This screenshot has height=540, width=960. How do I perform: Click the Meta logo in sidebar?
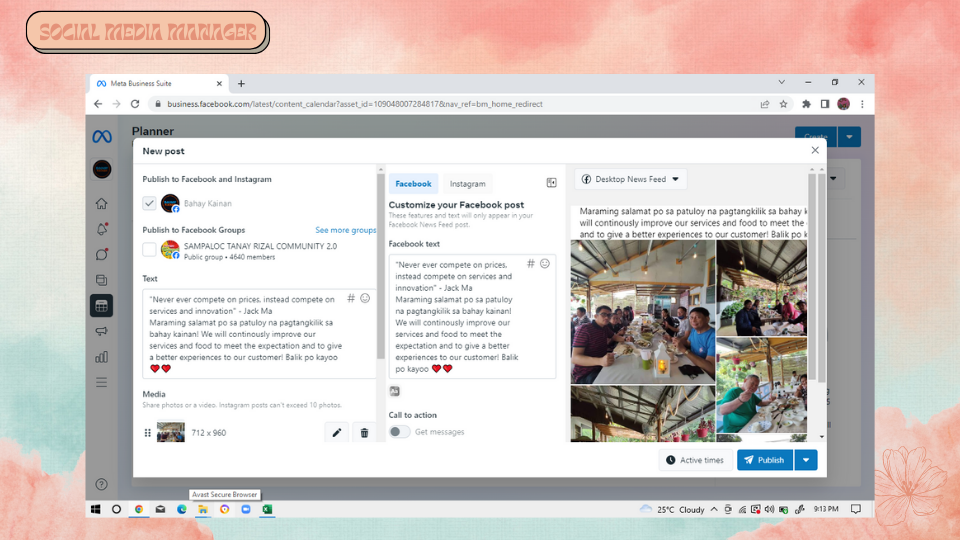tap(102, 137)
